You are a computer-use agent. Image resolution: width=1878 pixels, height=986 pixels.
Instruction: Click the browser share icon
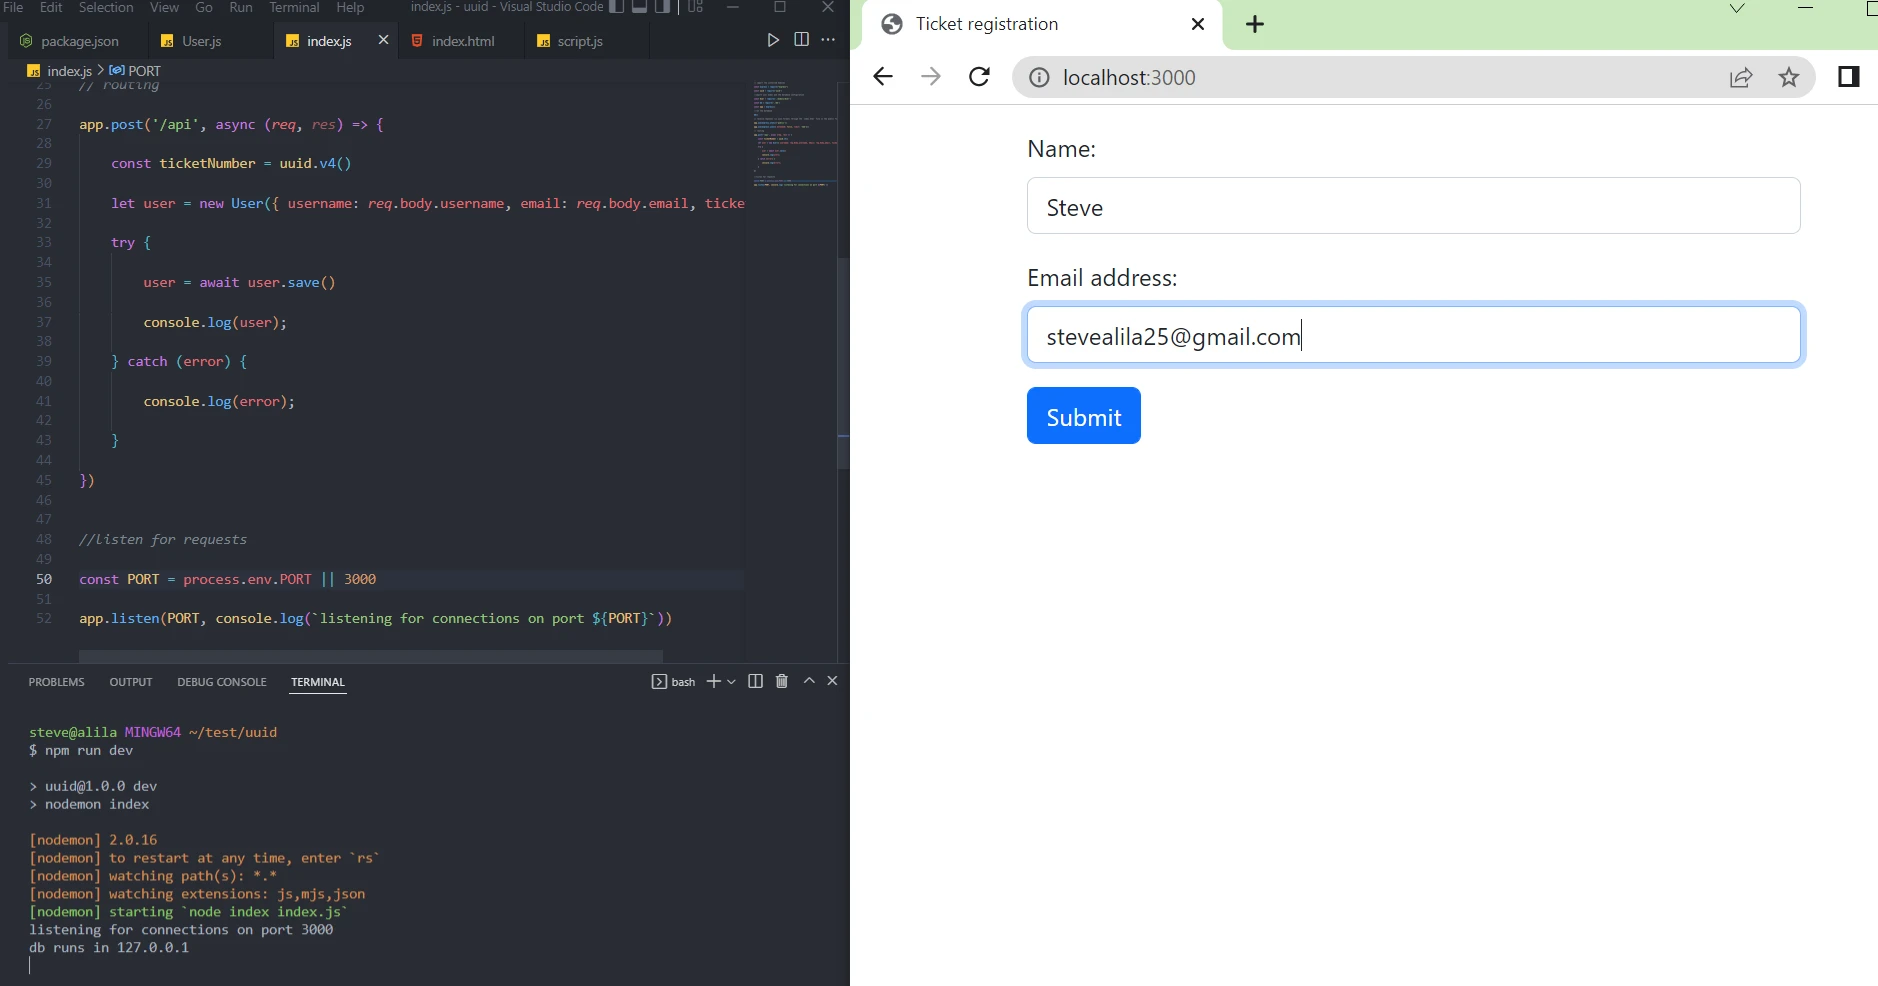1741,77
